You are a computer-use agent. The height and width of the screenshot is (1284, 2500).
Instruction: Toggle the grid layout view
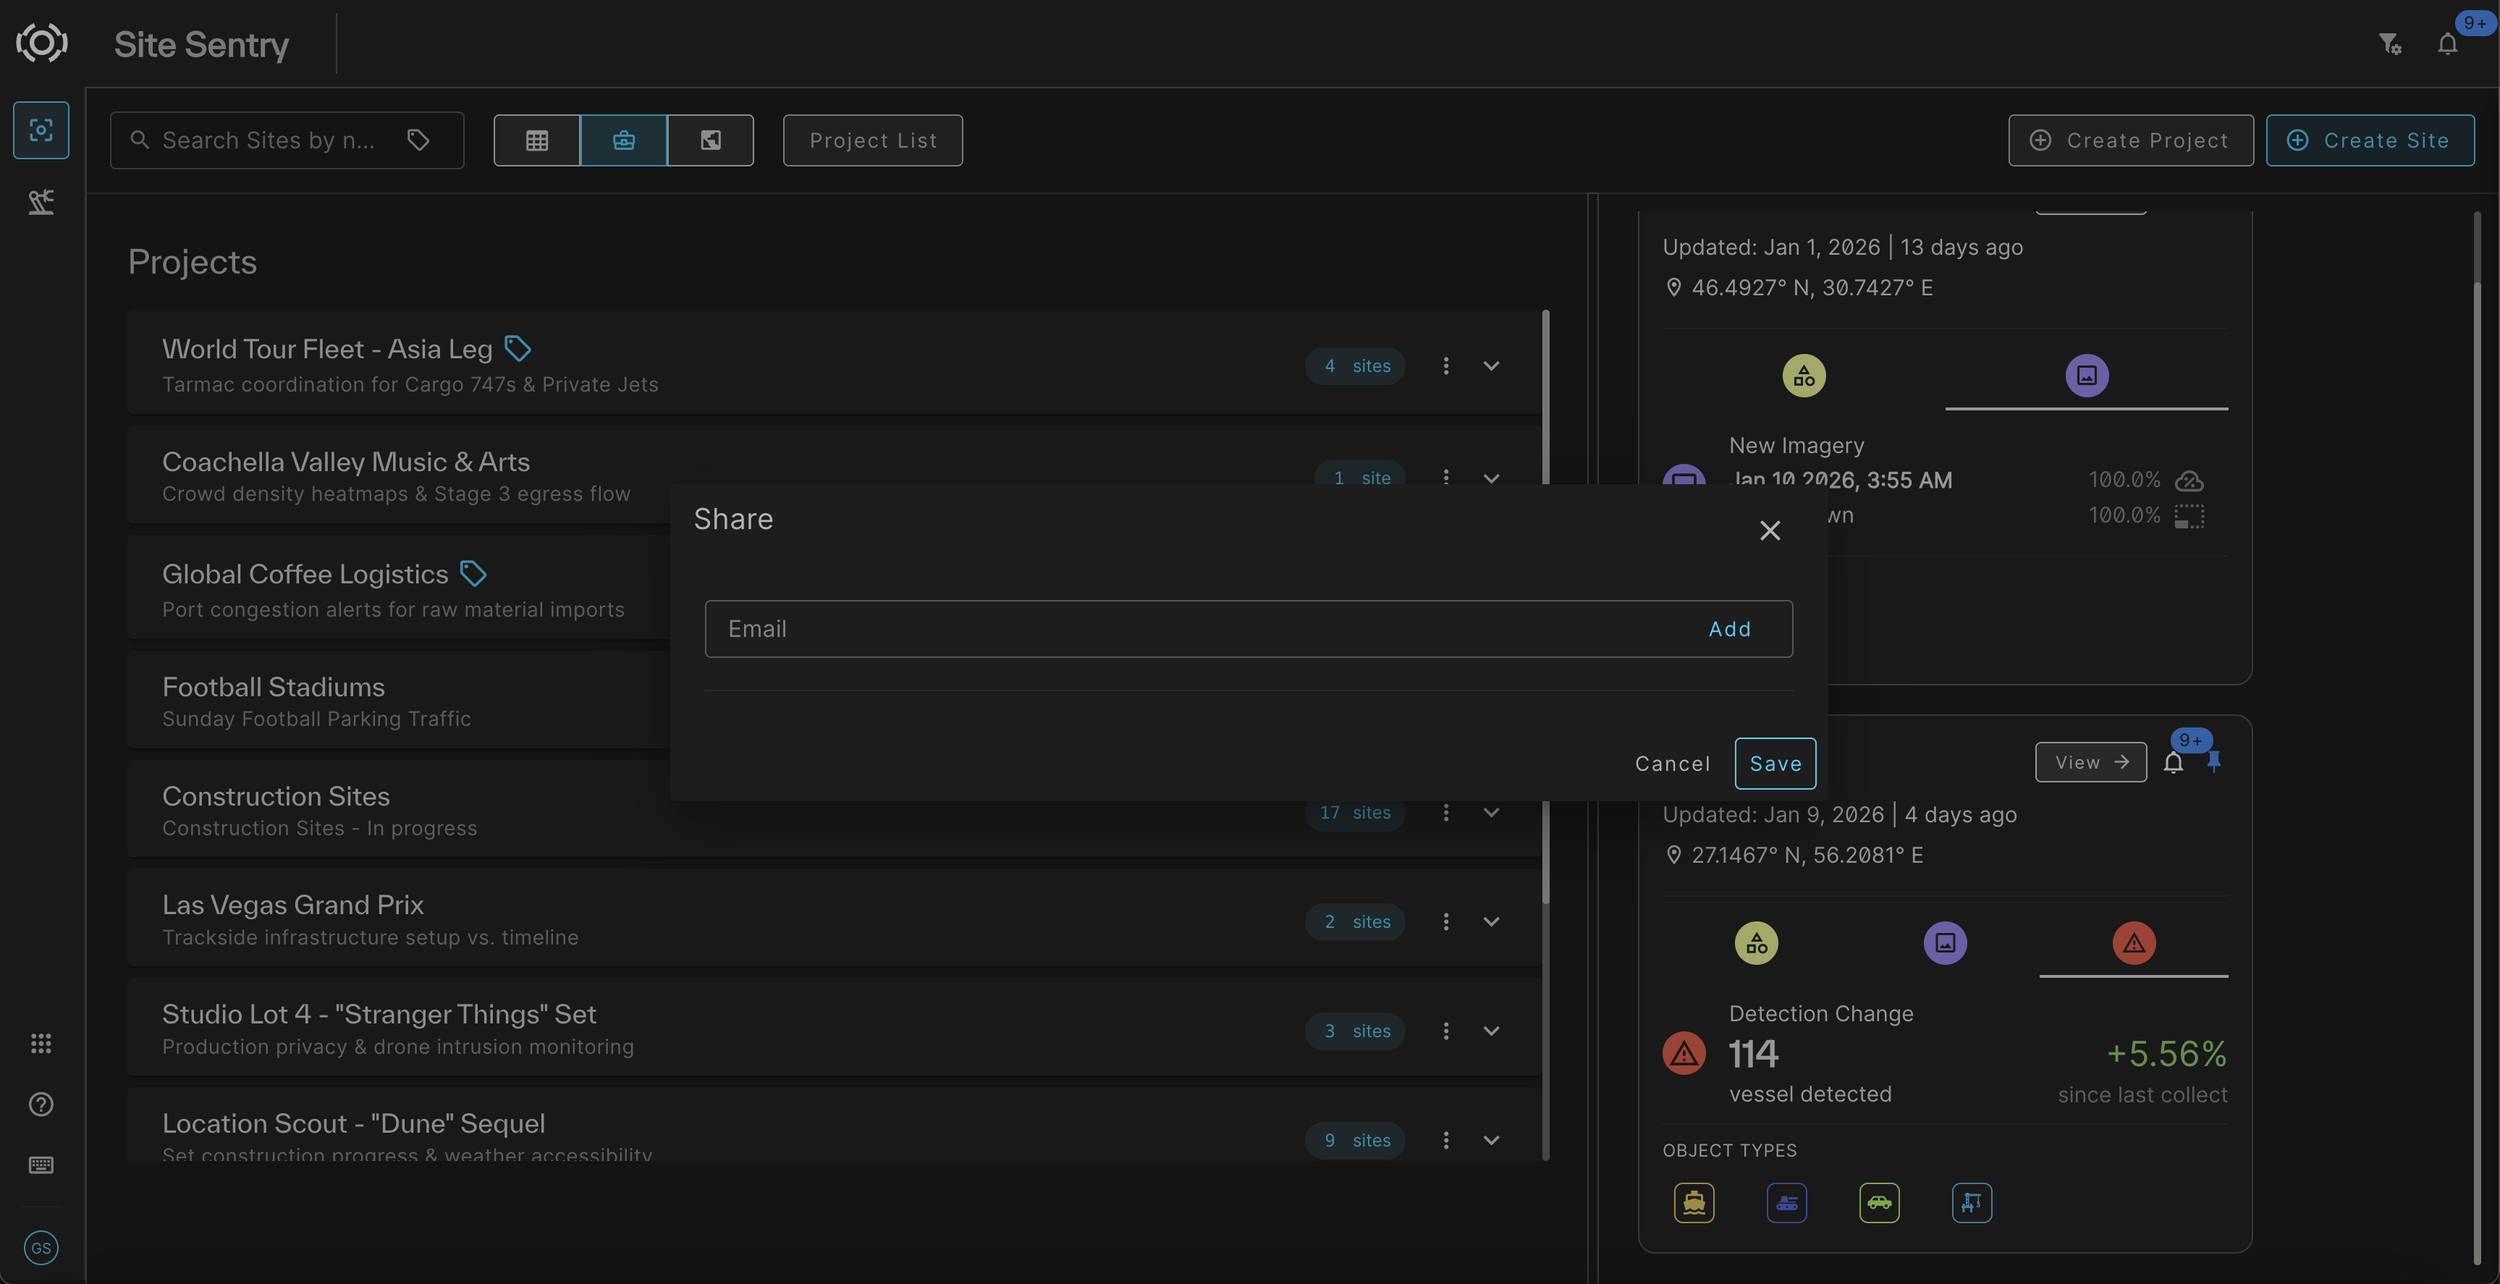(x=537, y=140)
